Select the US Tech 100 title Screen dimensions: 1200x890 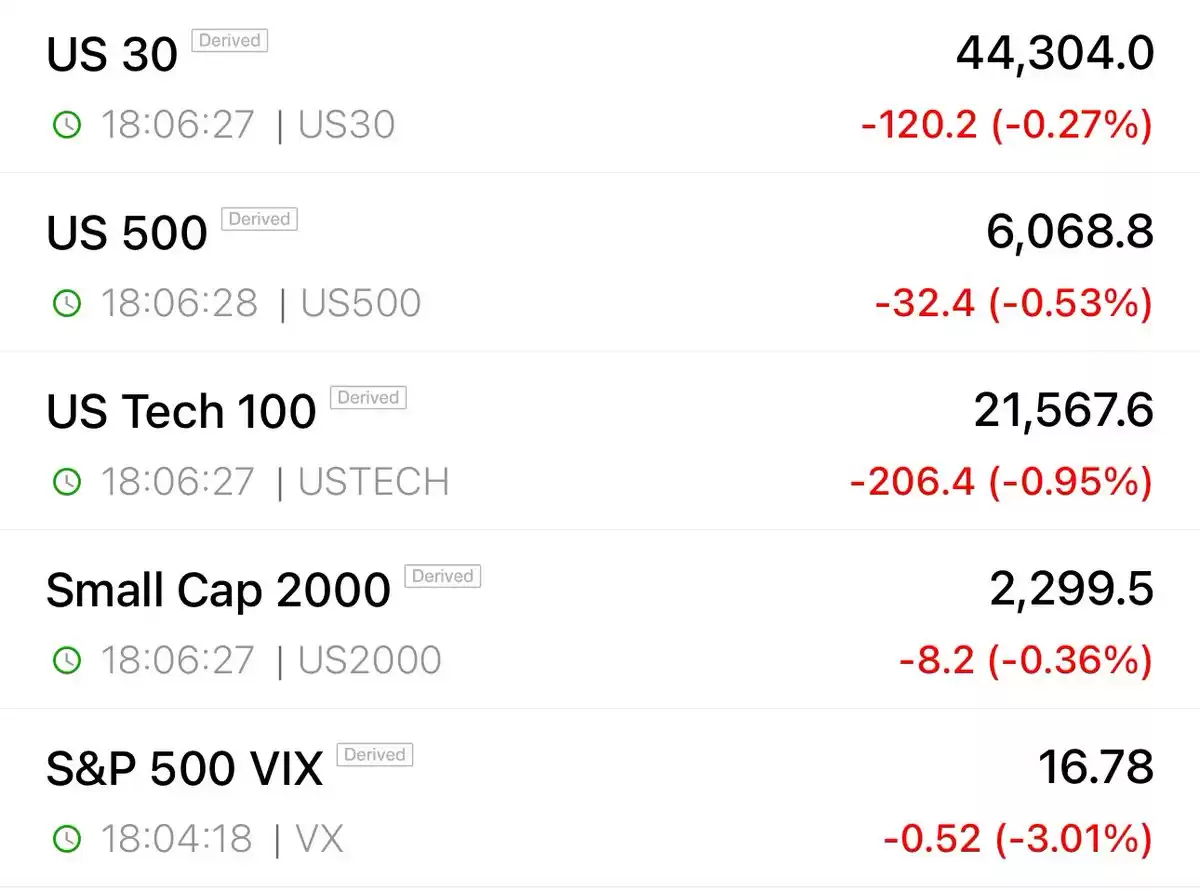point(181,412)
